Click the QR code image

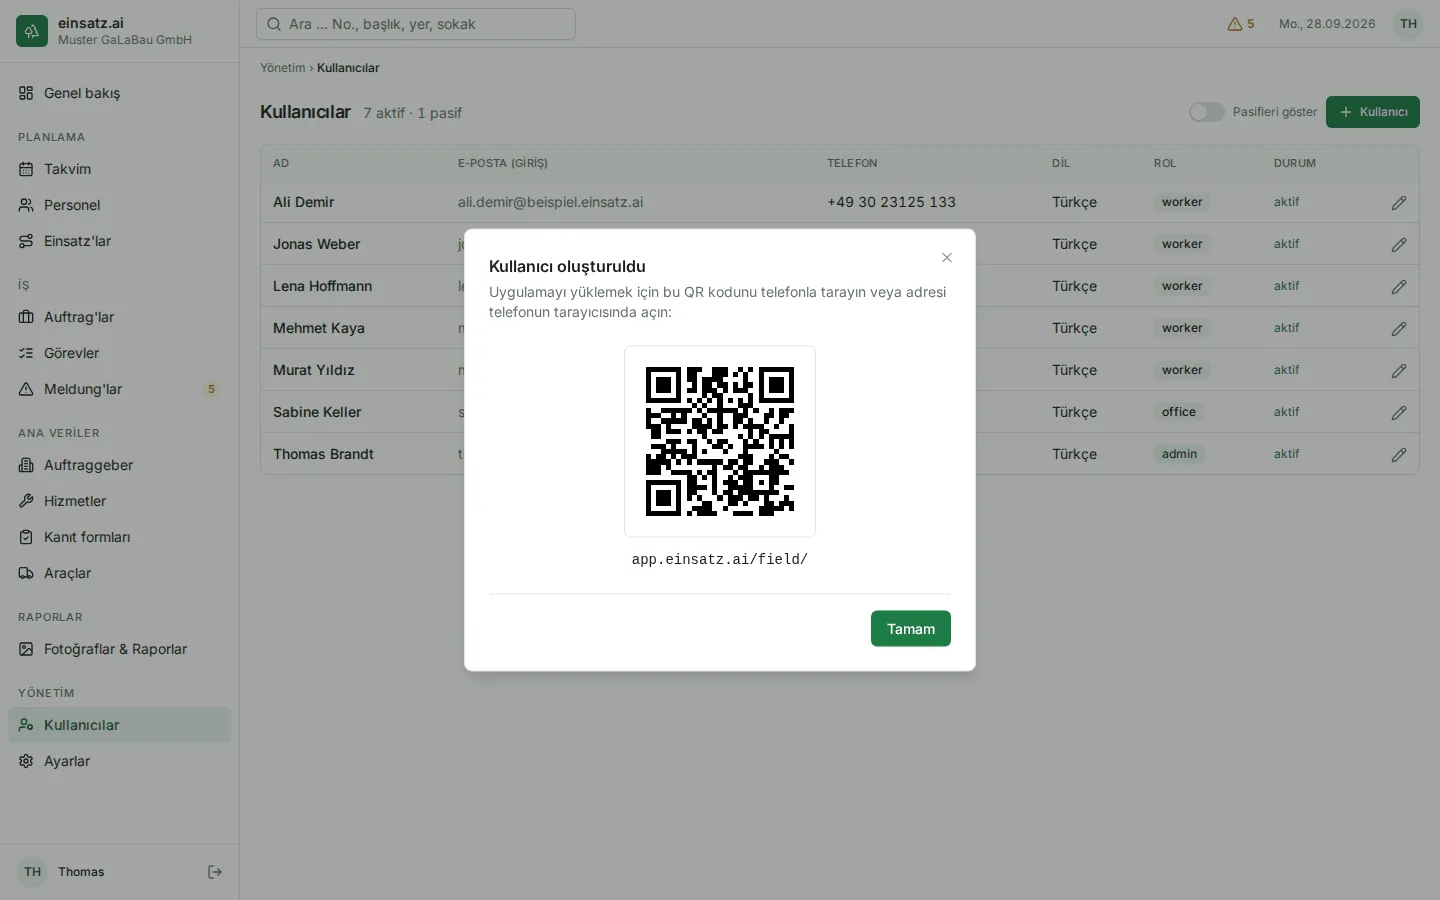[x=720, y=441]
